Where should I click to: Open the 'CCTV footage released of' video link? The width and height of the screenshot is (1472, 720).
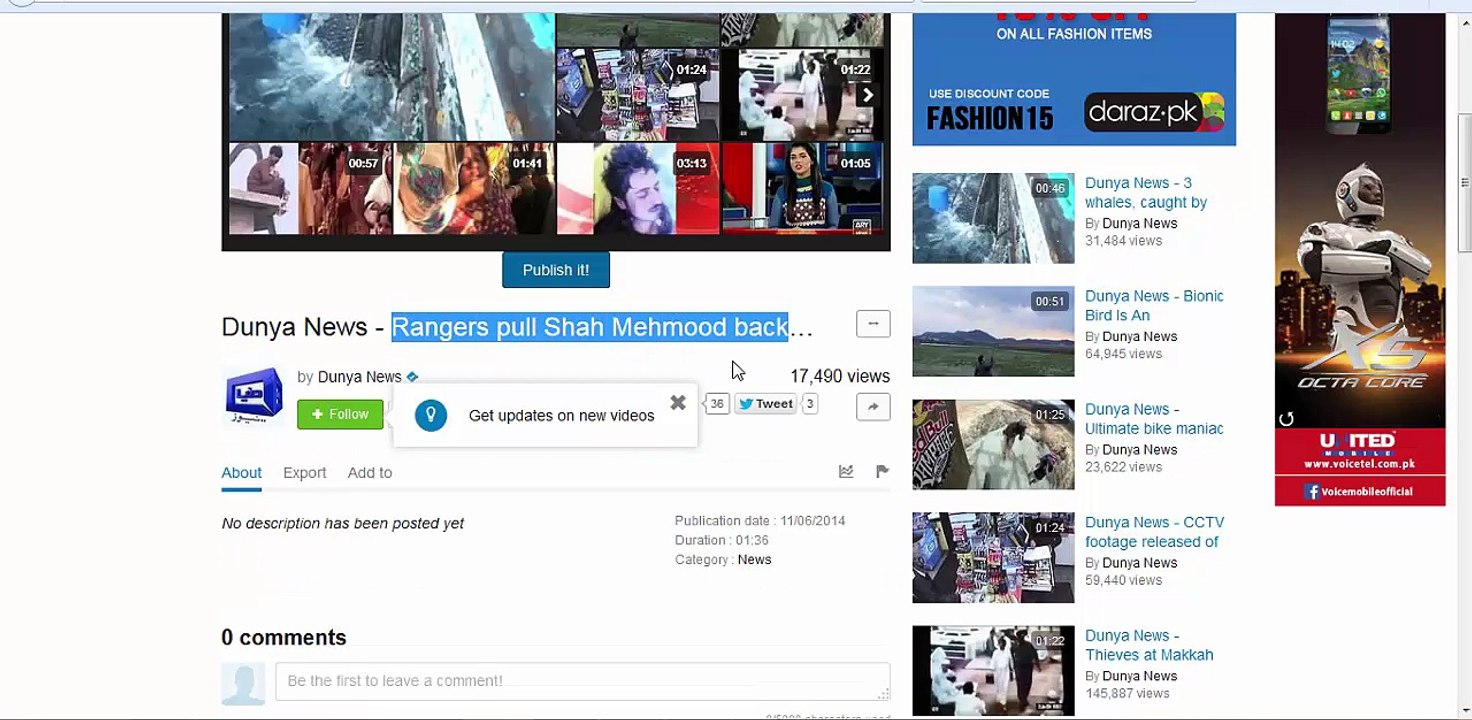point(1155,532)
